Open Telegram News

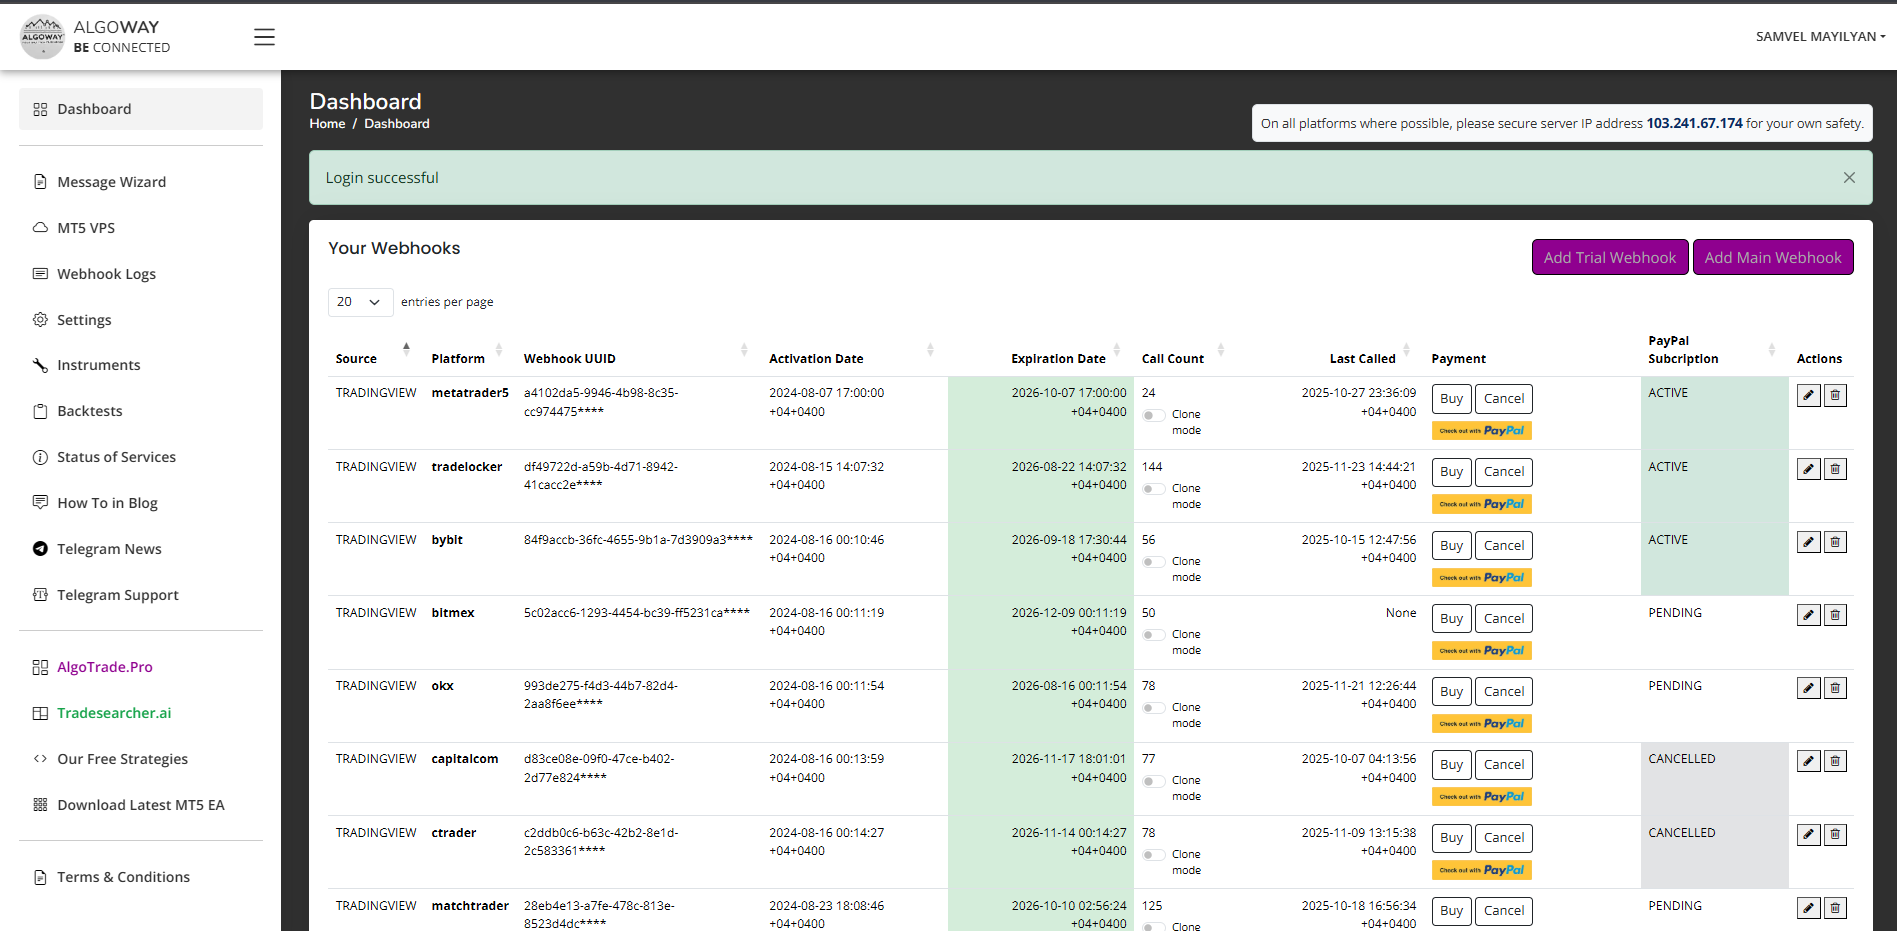pos(141,549)
